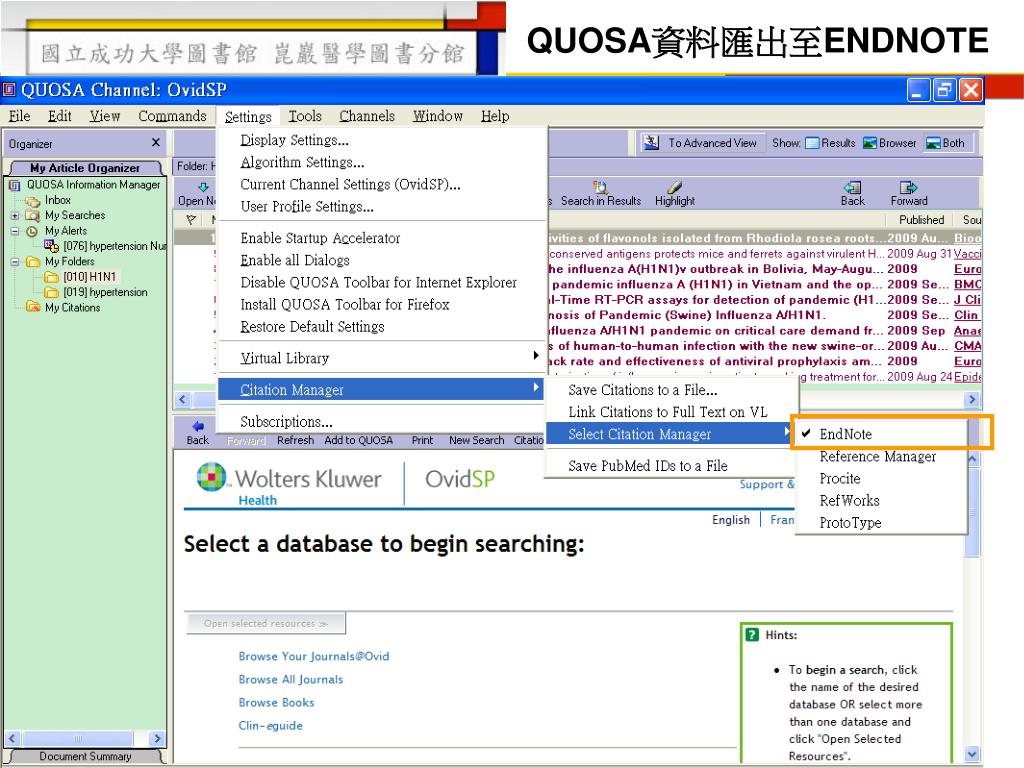The width and height of the screenshot is (1024, 768).
Task: Click the filter funnel icon in results
Action: pos(191,220)
